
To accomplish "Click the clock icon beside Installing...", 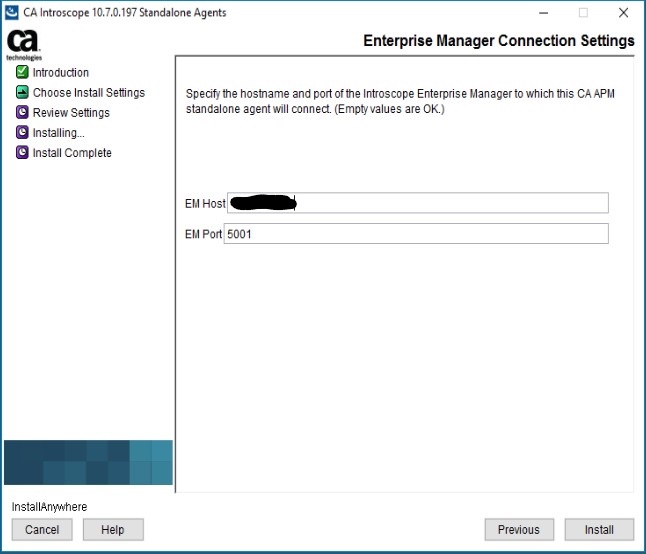I will point(22,132).
